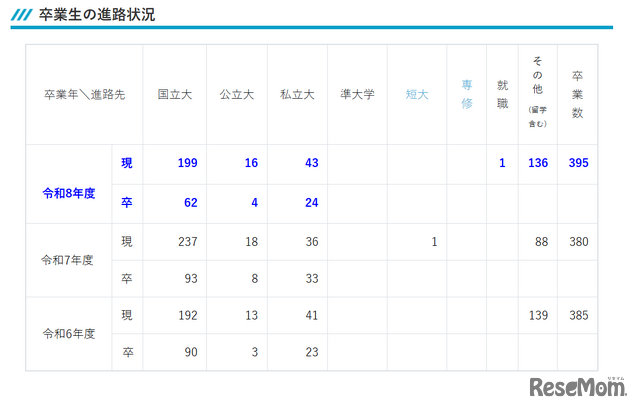Screen dimensions: 640x410
Task: Click the 準大学 column header
Action: (x=357, y=94)
